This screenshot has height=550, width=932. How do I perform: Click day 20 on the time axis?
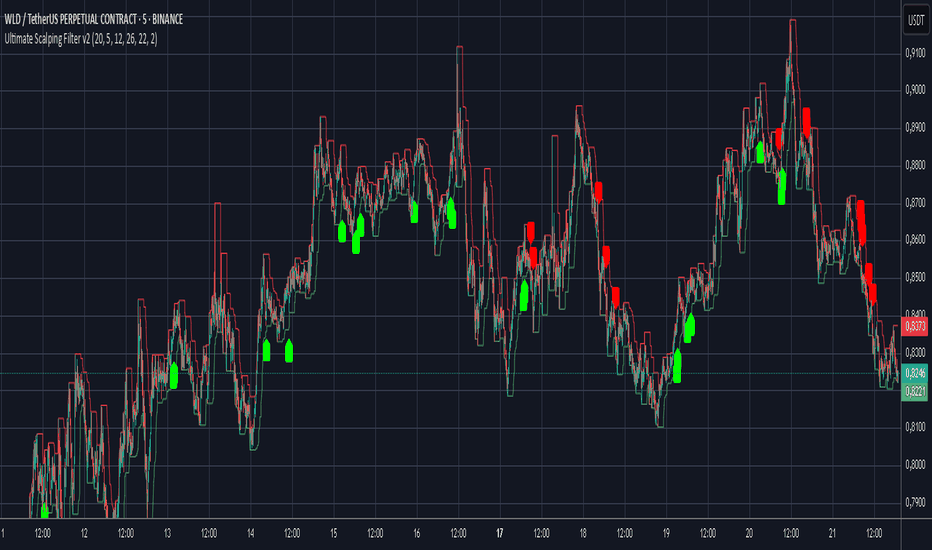point(750,533)
